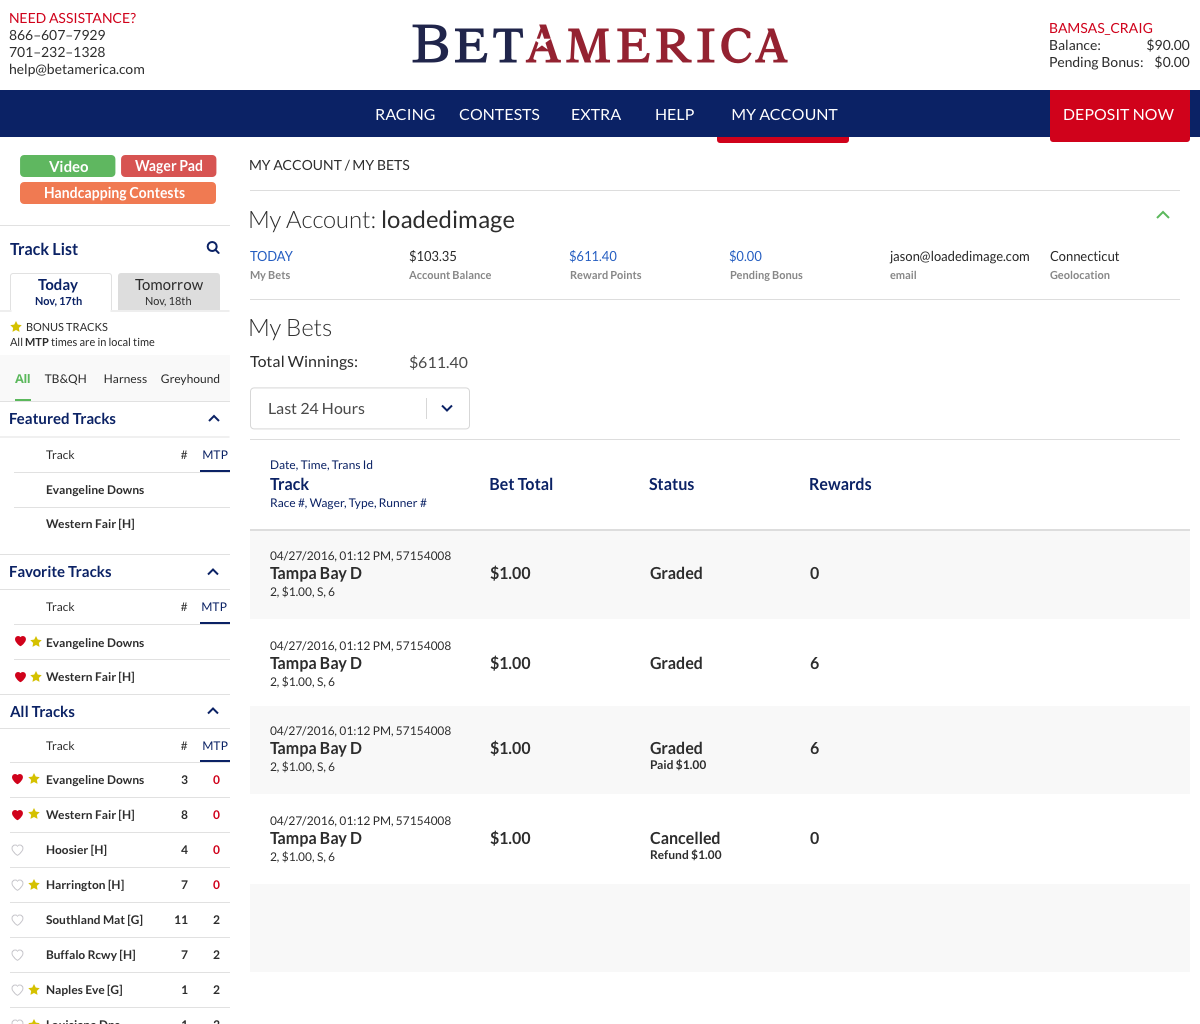The width and height of the screenshot is (1200, 1024).
Task: Click the Bonus Tracks star legend icon
Action: tap(16, 327)
